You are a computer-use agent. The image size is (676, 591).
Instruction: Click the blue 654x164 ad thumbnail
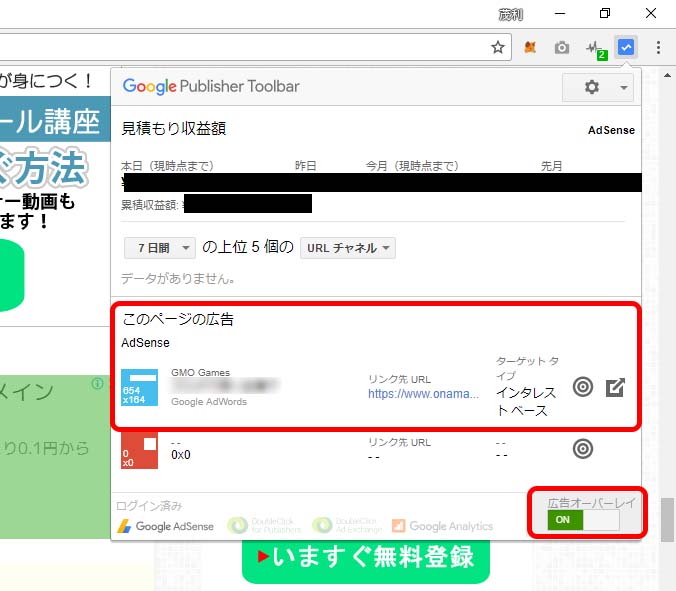[139, 387]
